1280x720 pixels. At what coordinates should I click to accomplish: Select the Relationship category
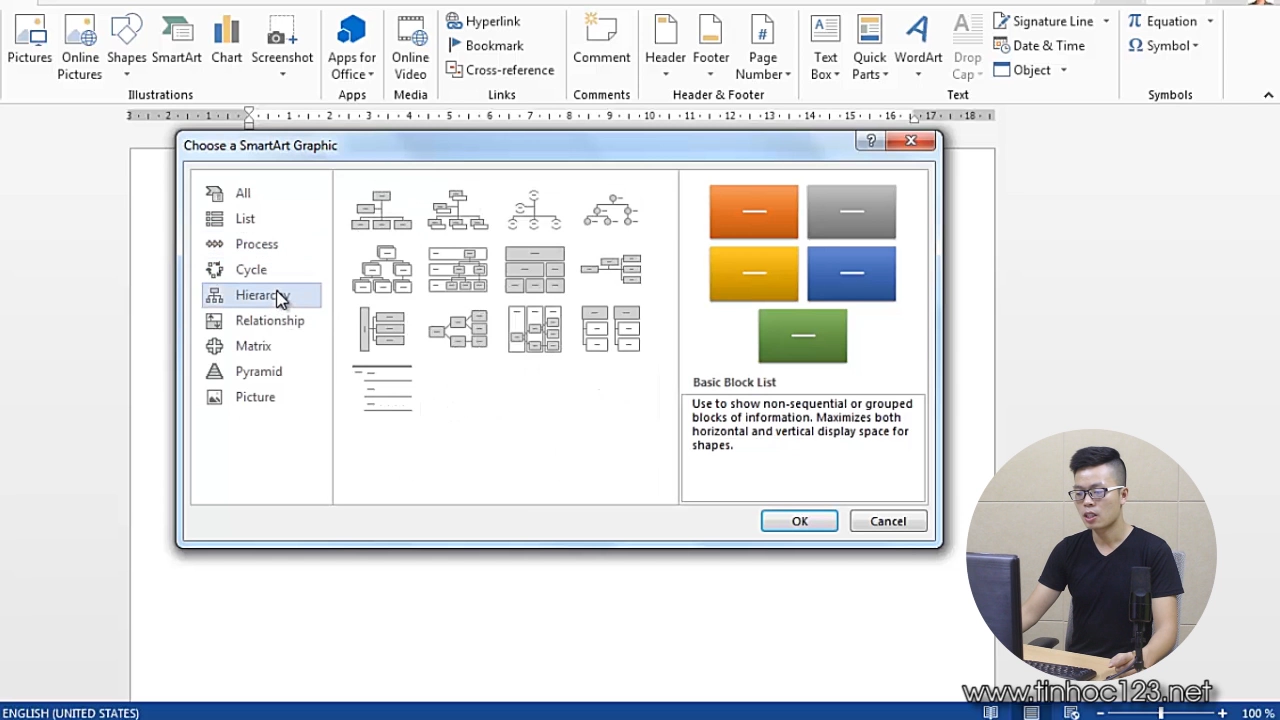(269, 321)
